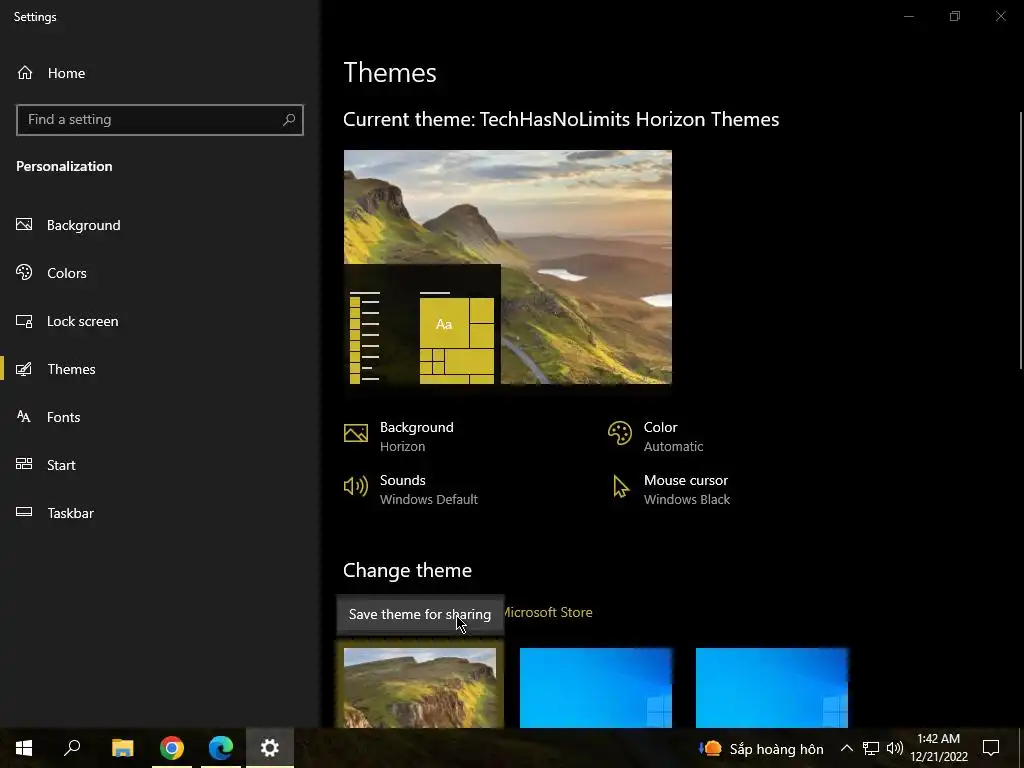Click the weather icon in taskbar
Screen dimensions: 1024x768
click(x=710, y=748)
